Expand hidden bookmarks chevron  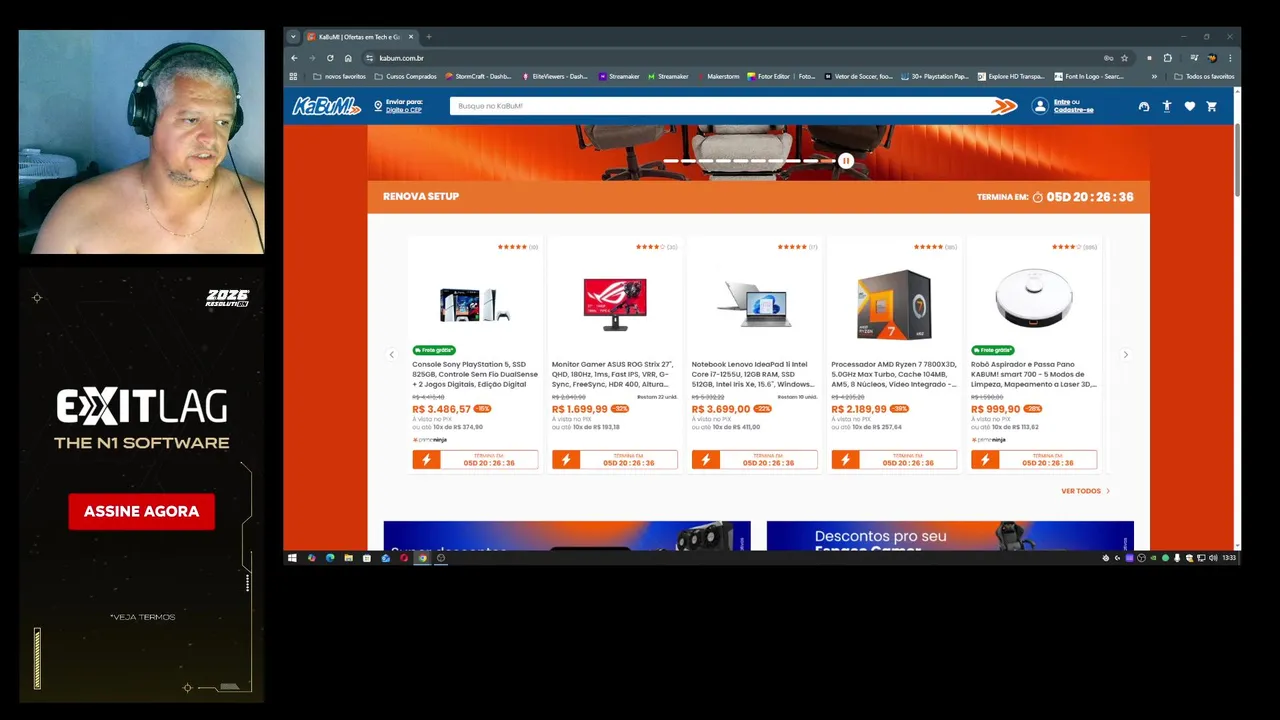(1154, 76)
